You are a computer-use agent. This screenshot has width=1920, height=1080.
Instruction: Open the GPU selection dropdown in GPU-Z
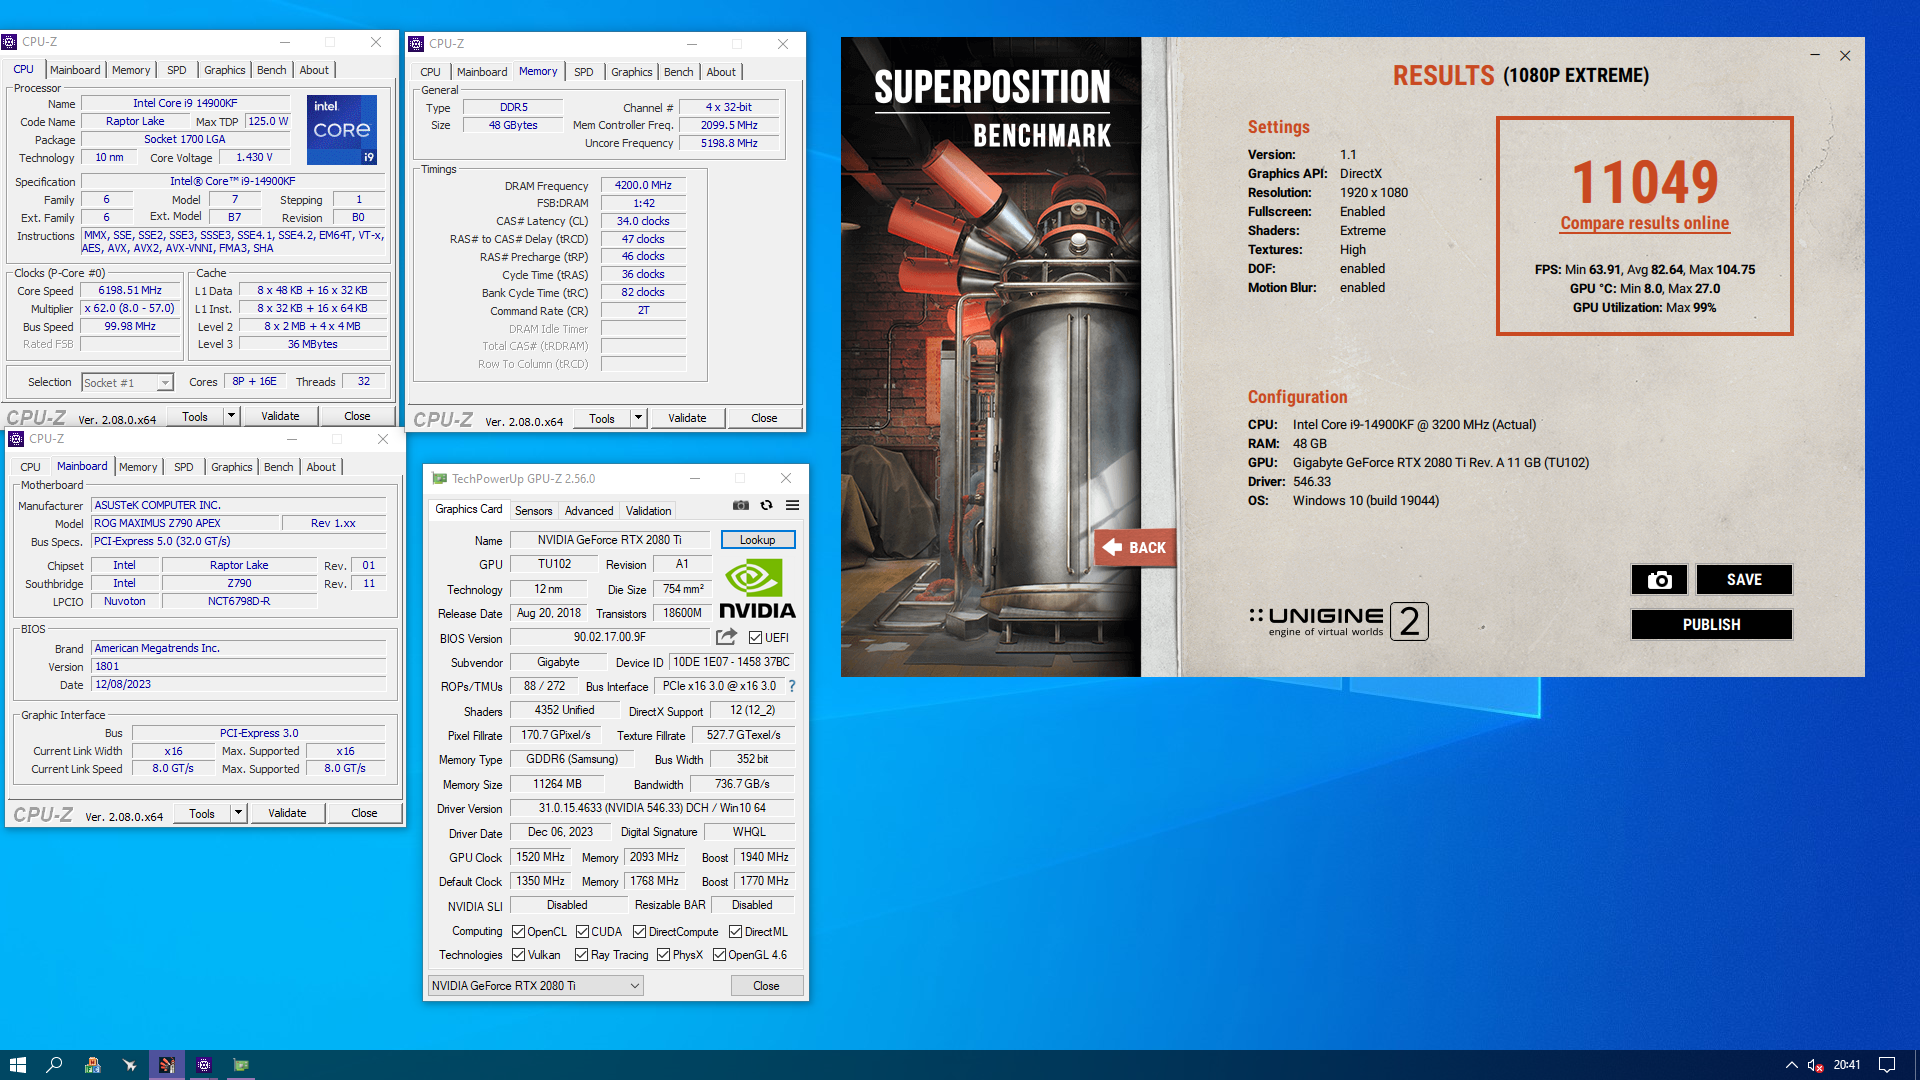tap(536, 986)
